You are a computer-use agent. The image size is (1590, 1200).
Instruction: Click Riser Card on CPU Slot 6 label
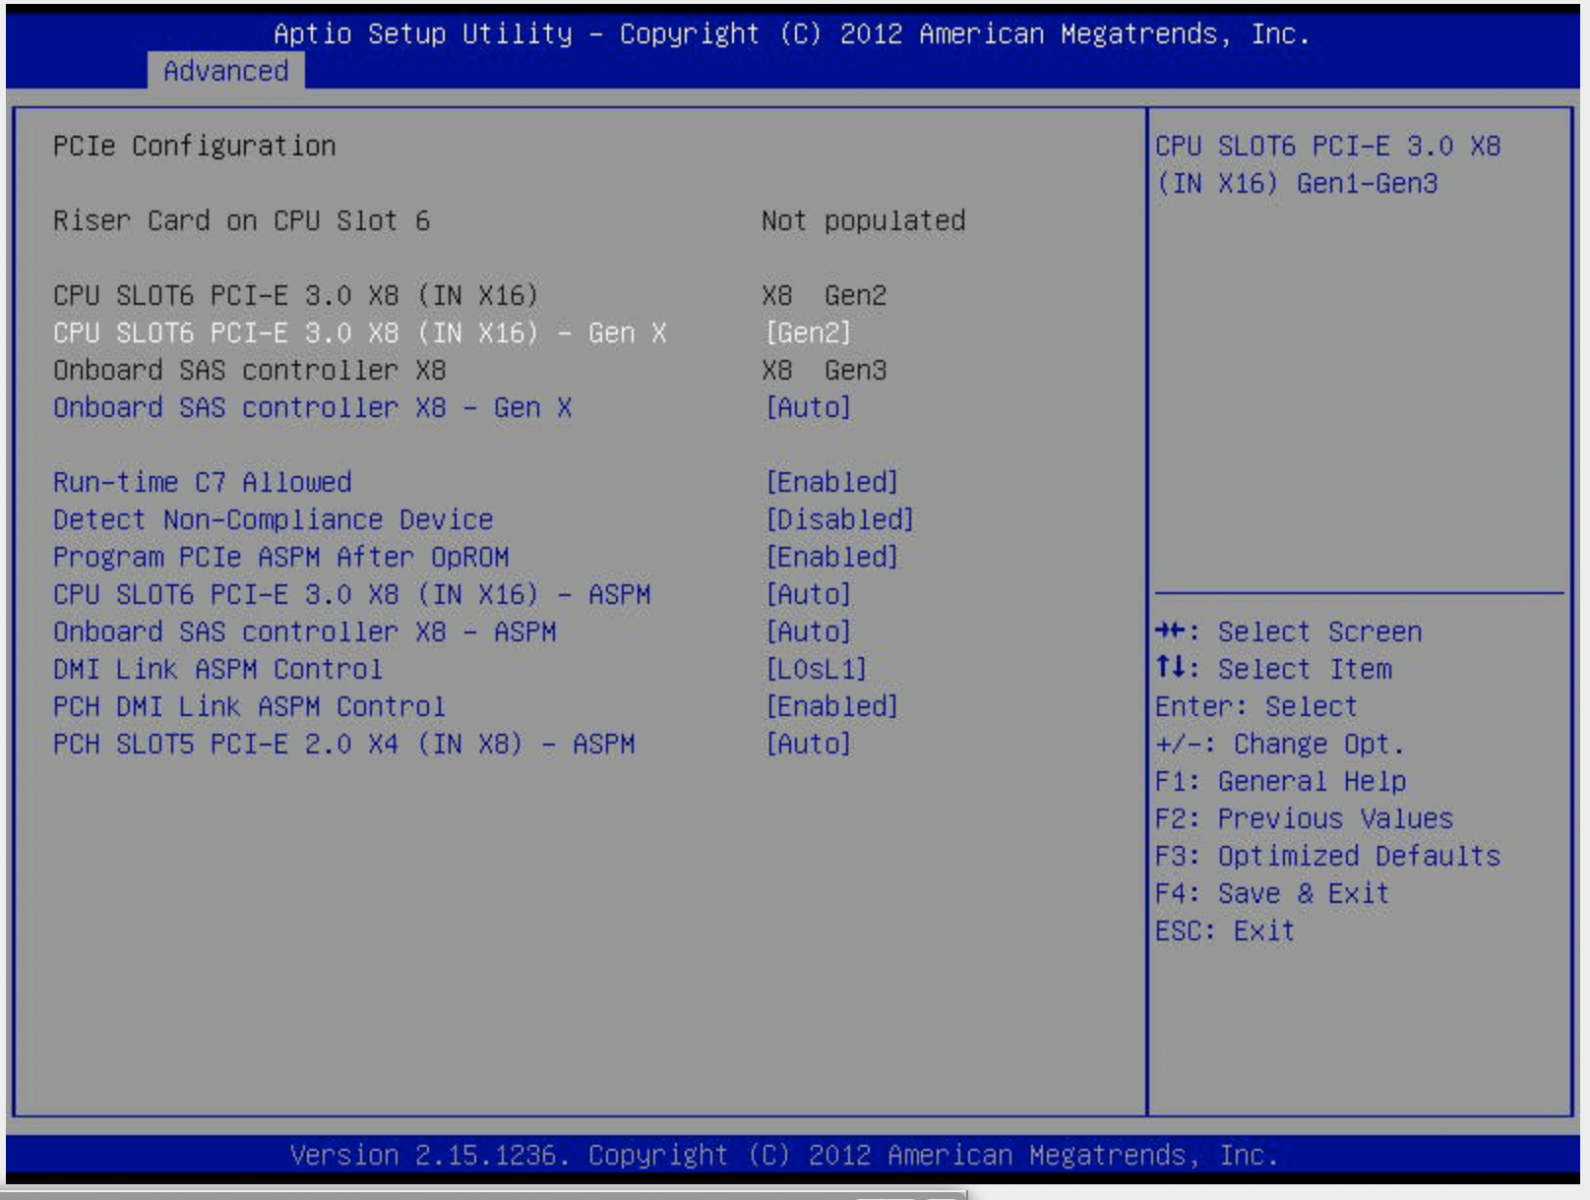click(241, 221)
